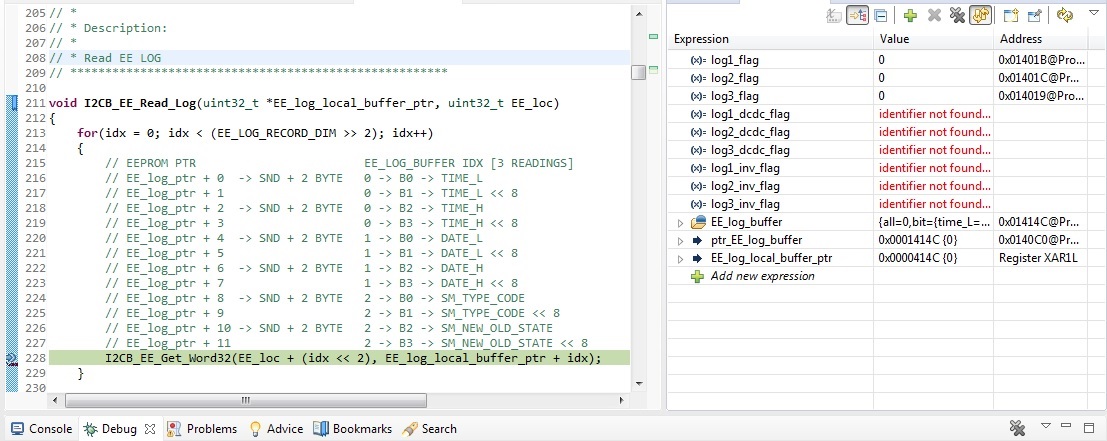1107x441 pixels.
Task: Toggle Show Logical Structure button
Action: click(x=857, y=15)
